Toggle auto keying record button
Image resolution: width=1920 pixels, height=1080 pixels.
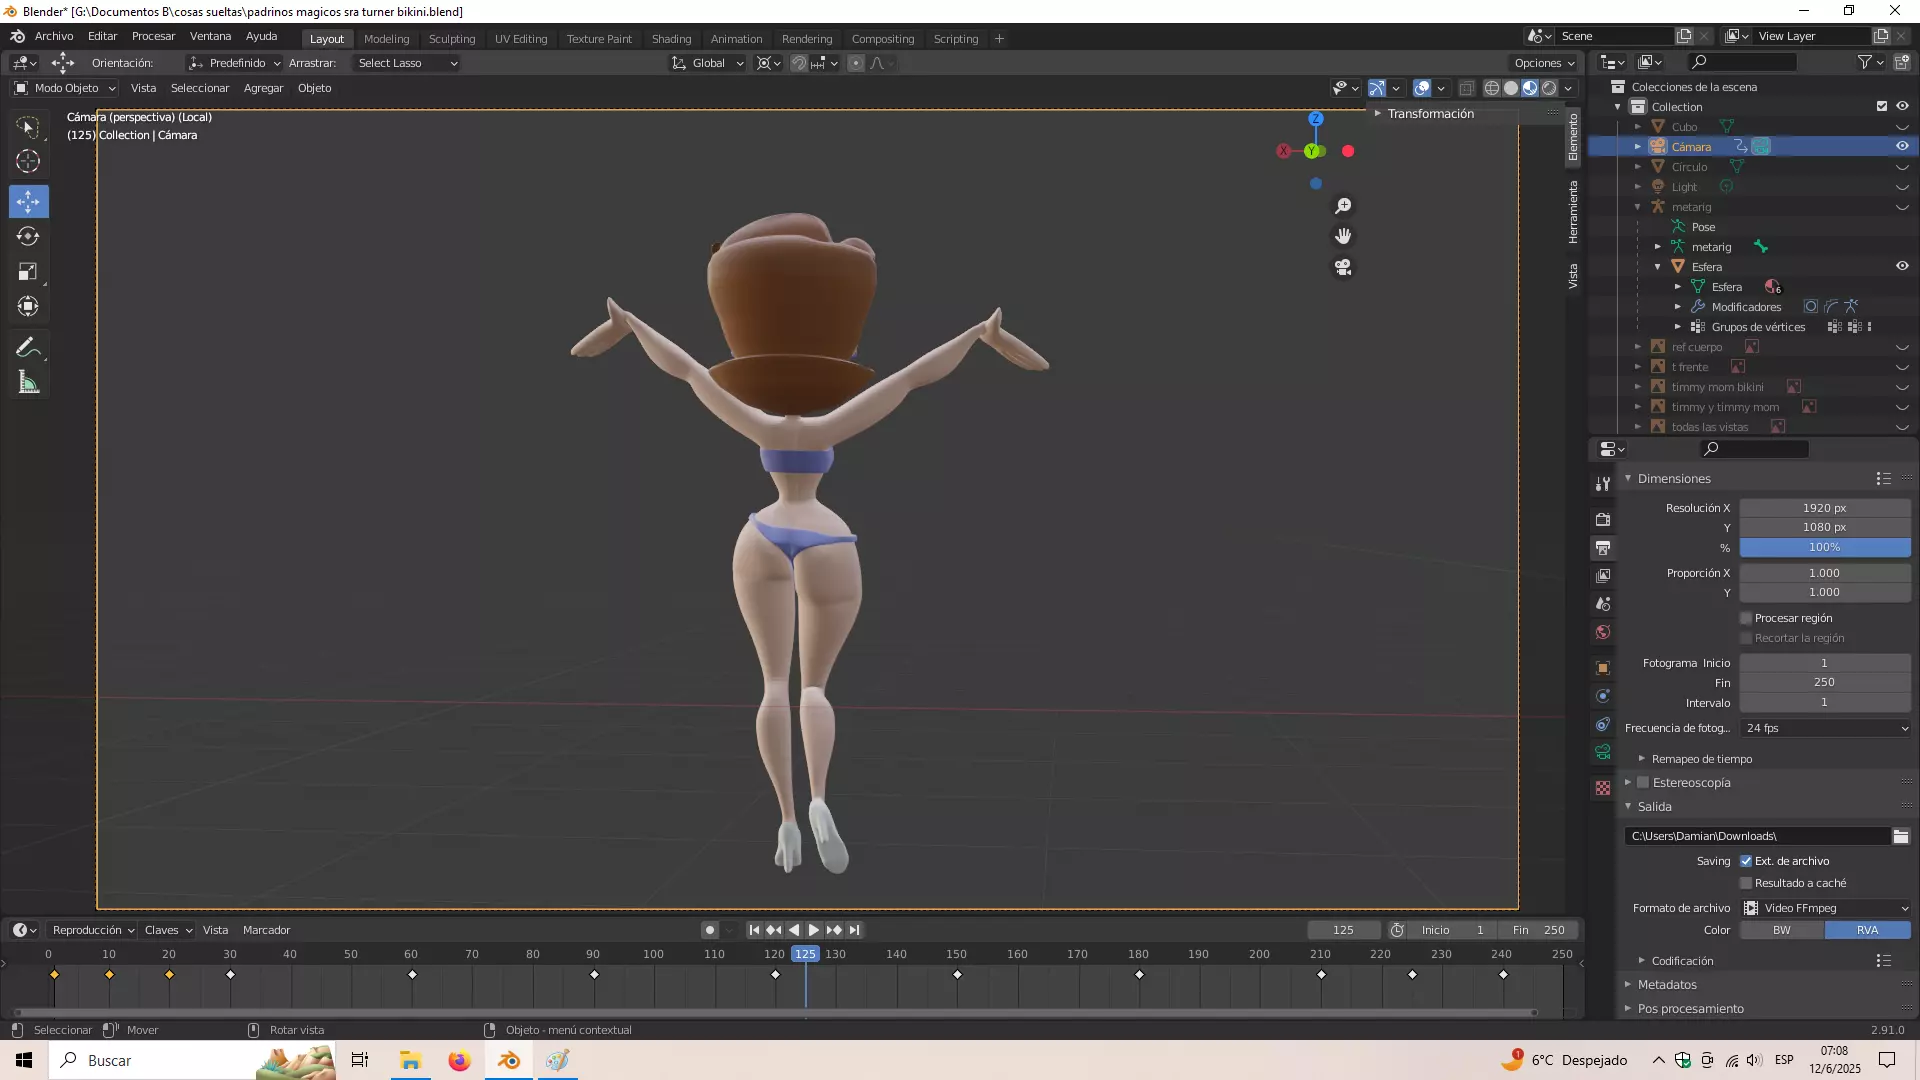pyautogui.click(x=710, y=930)
